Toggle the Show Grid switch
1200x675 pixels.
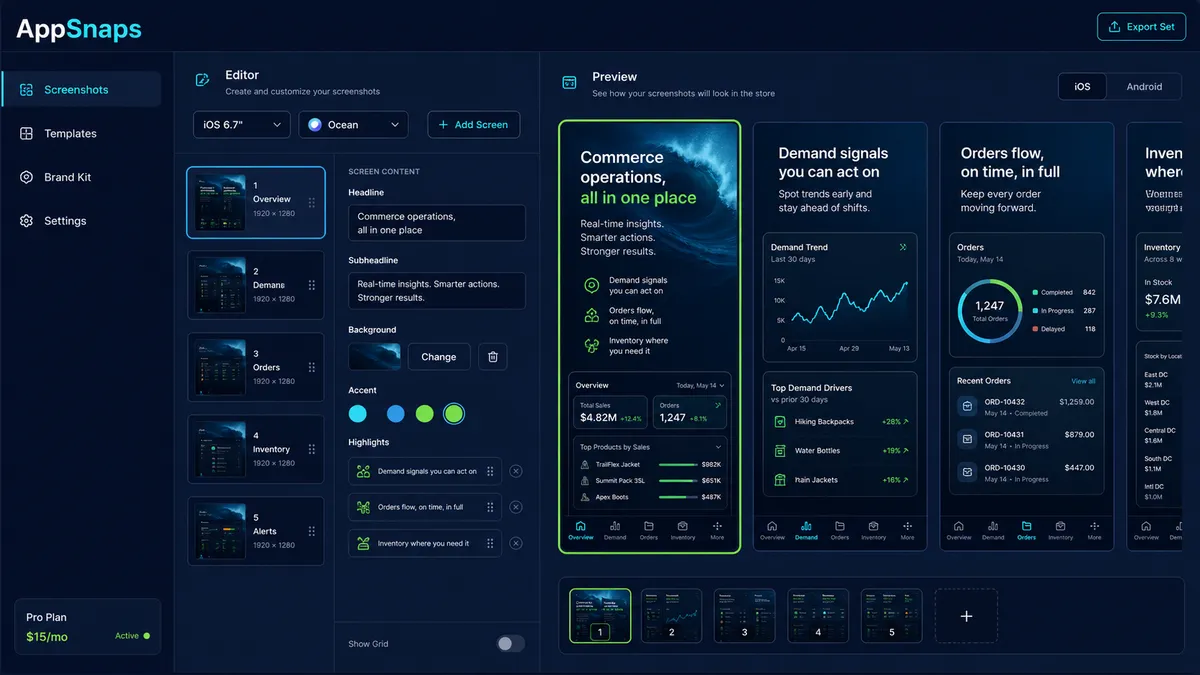[510, 643]
